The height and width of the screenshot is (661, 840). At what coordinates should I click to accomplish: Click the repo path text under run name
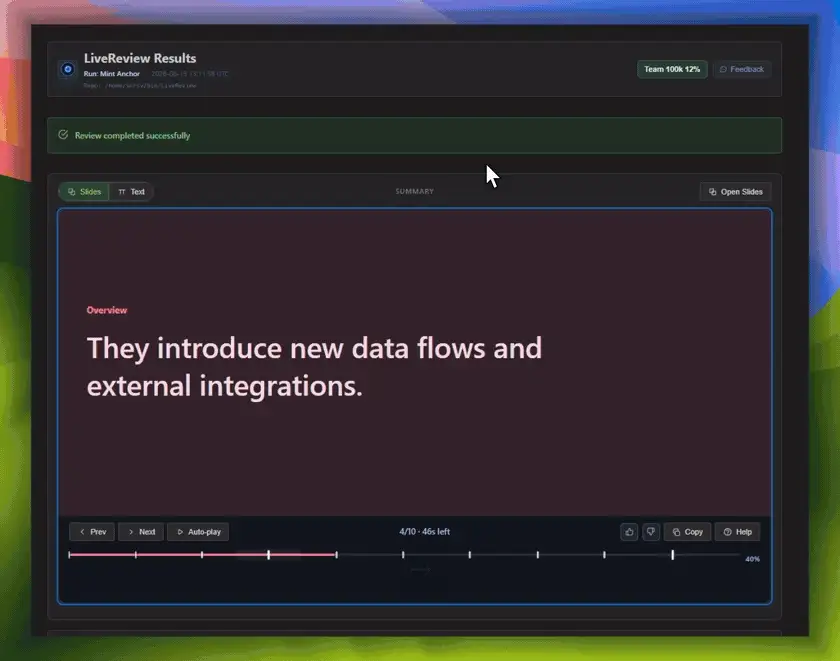coord(140,86)
